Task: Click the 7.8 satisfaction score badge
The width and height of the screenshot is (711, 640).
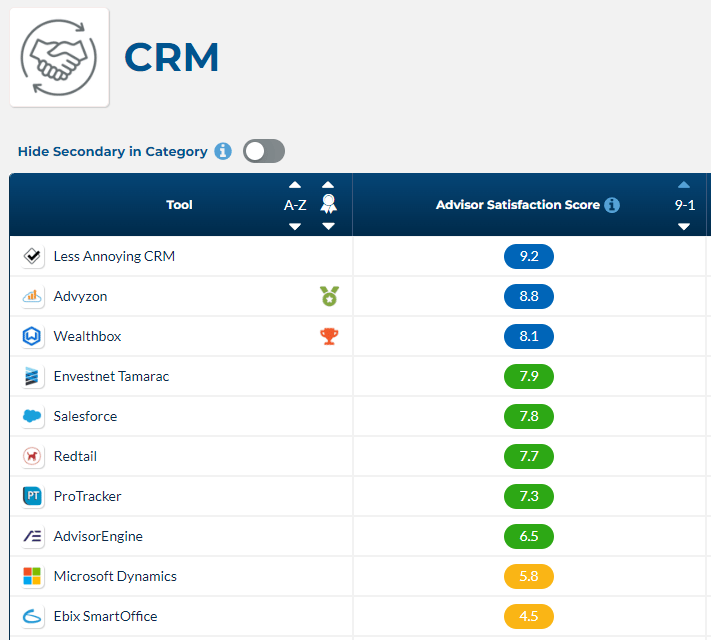Action: [x=529, y=416]
